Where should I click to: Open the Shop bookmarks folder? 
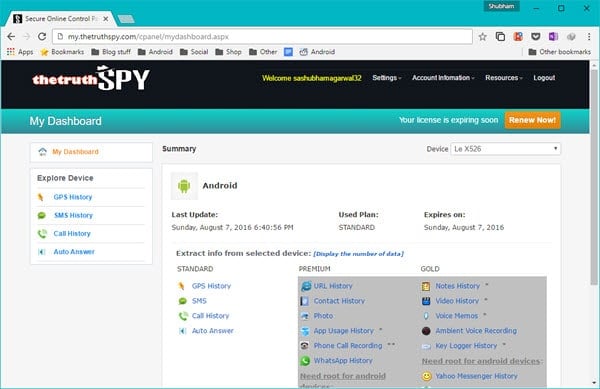(x=228, y=52)
